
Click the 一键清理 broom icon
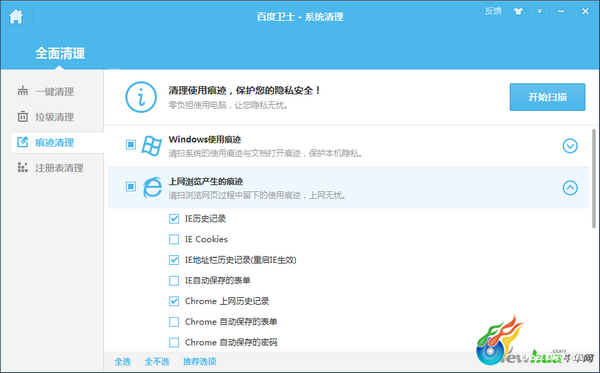pos(23,91)
